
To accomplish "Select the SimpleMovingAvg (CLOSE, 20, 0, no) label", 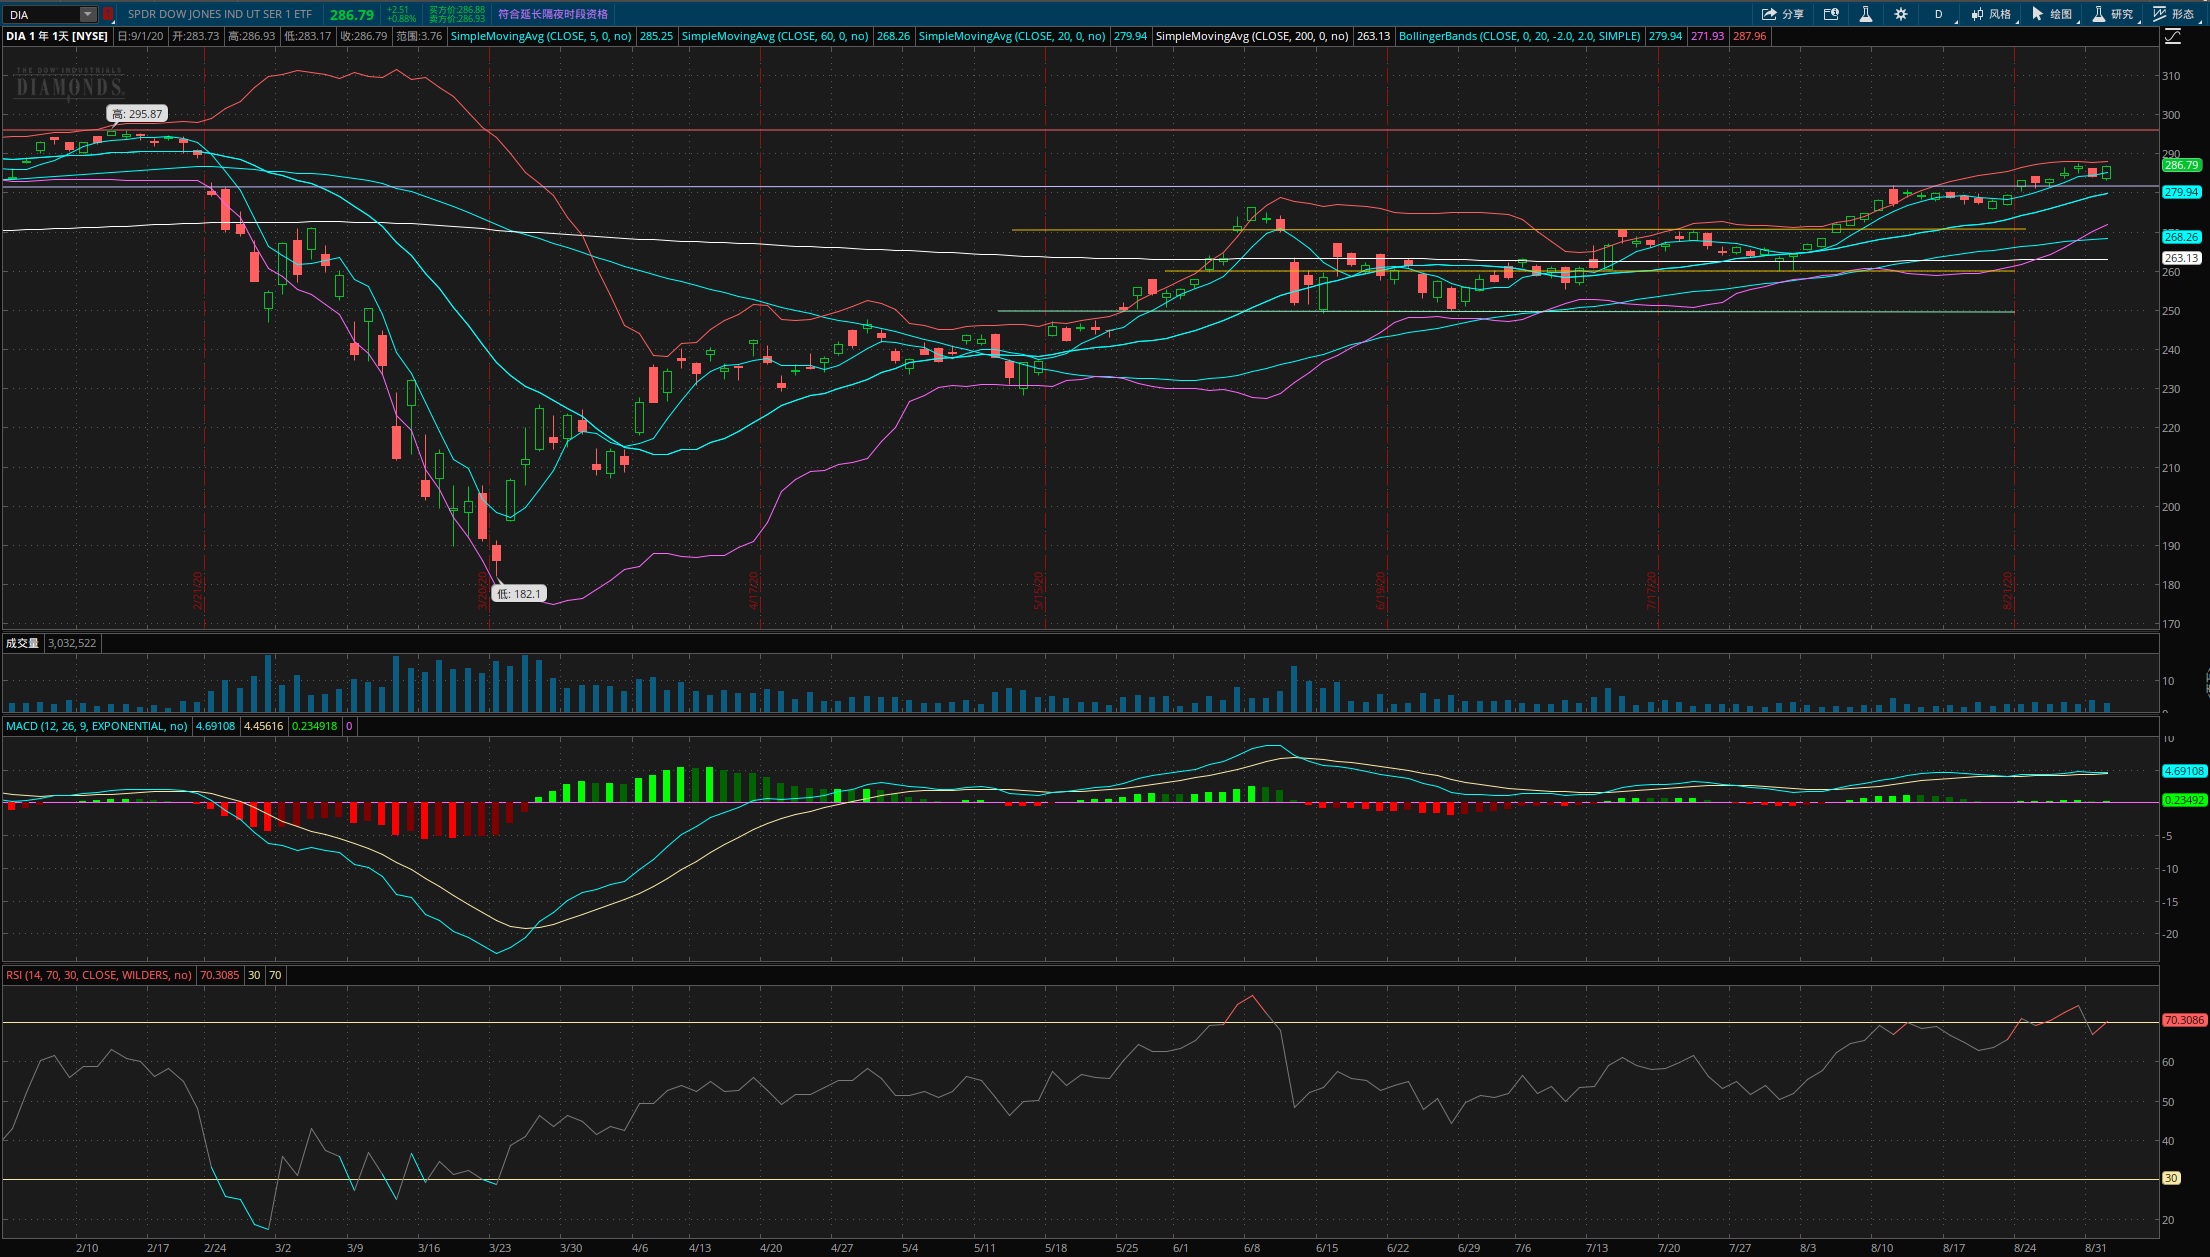I will click(1012, 36).
